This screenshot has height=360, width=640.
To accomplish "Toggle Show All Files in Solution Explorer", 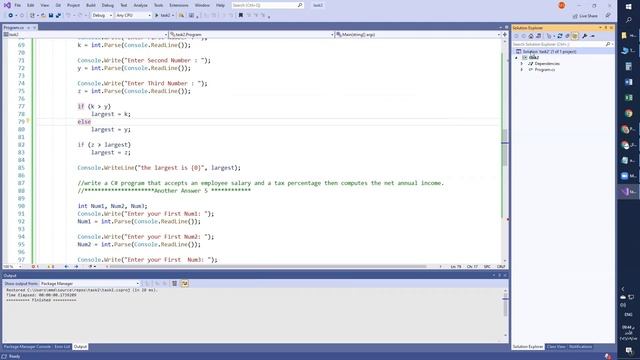I will click(x=575, y=36).
